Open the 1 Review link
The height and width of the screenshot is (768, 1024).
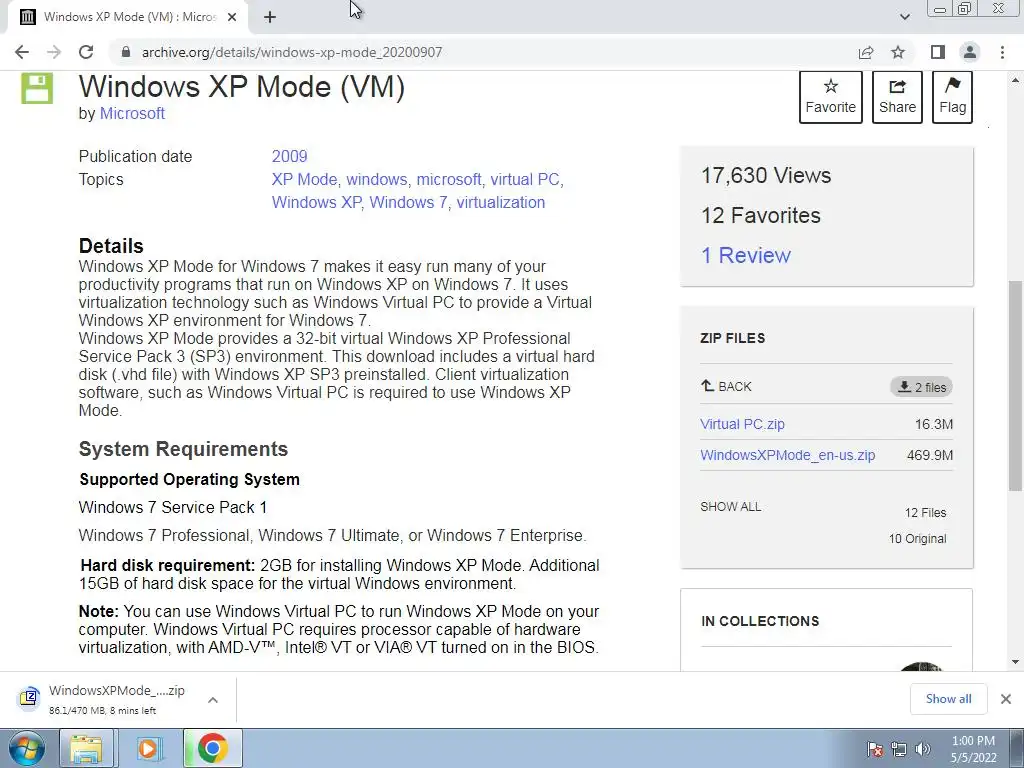coord(746,255)
